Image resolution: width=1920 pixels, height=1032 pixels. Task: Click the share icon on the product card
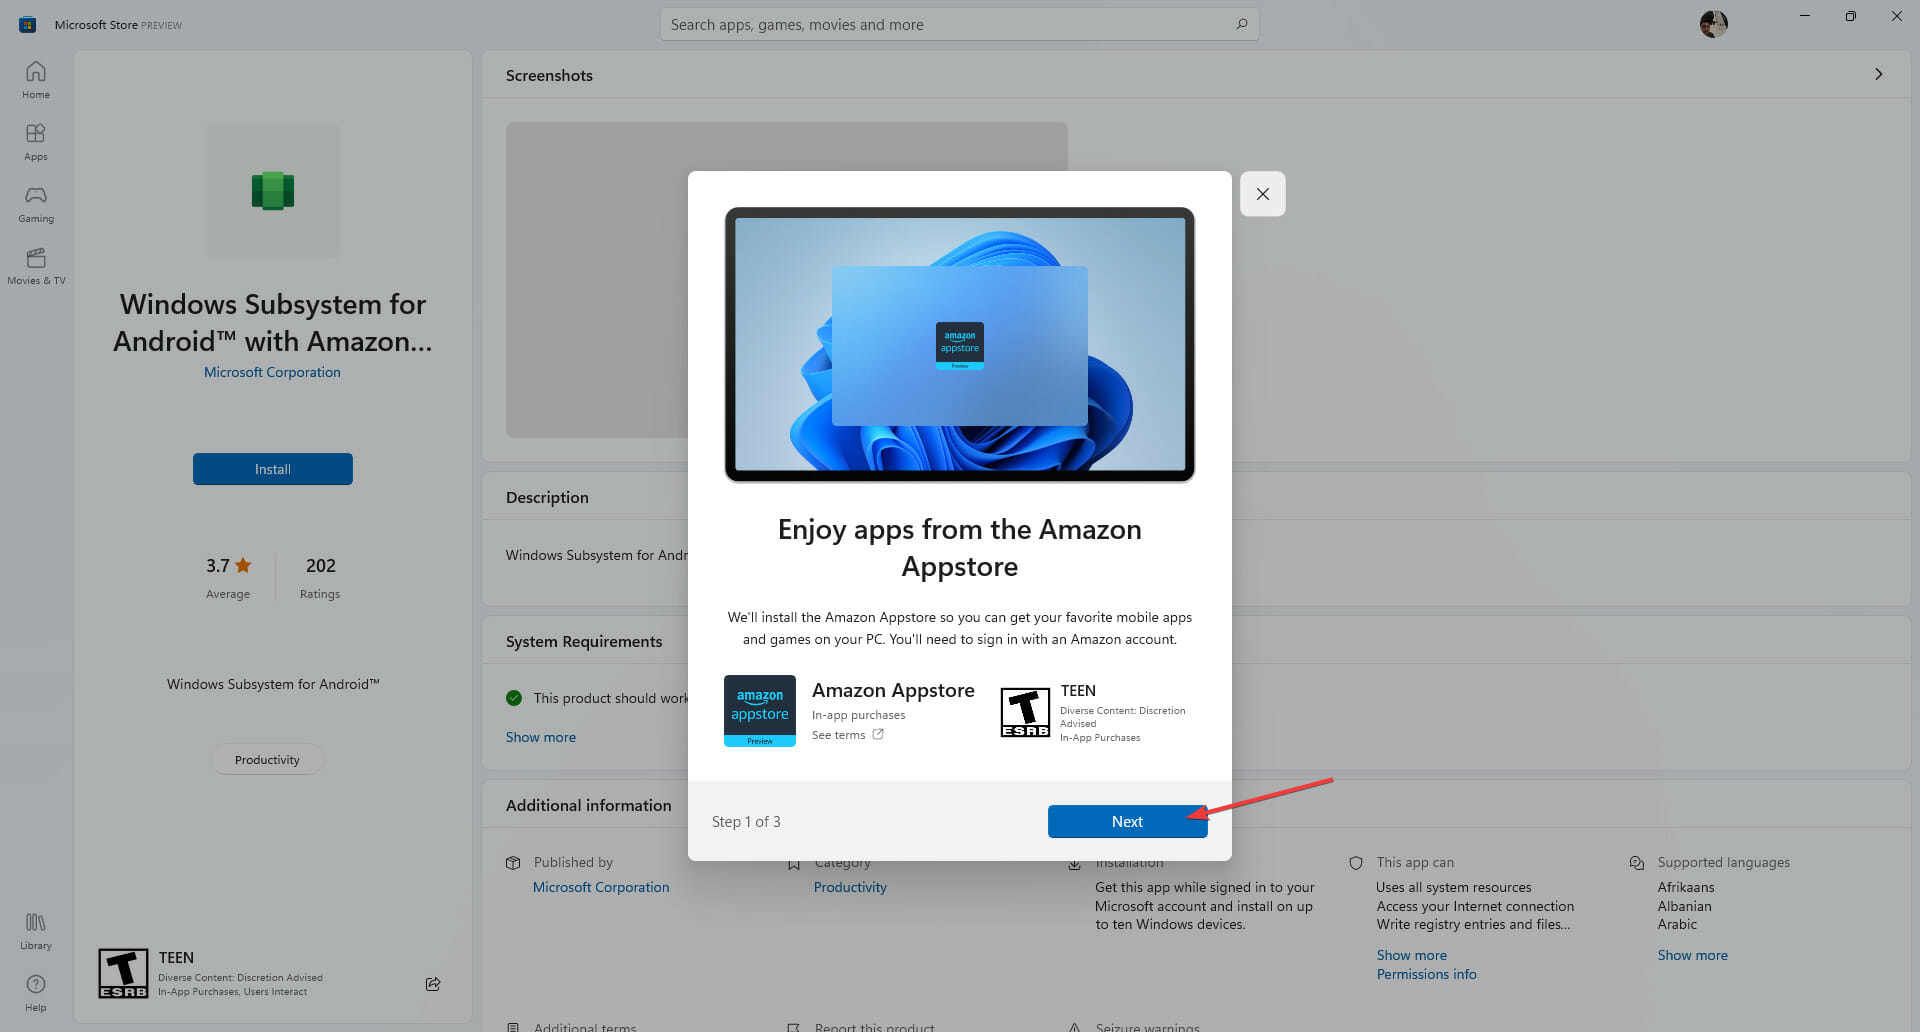coord(433,984)
